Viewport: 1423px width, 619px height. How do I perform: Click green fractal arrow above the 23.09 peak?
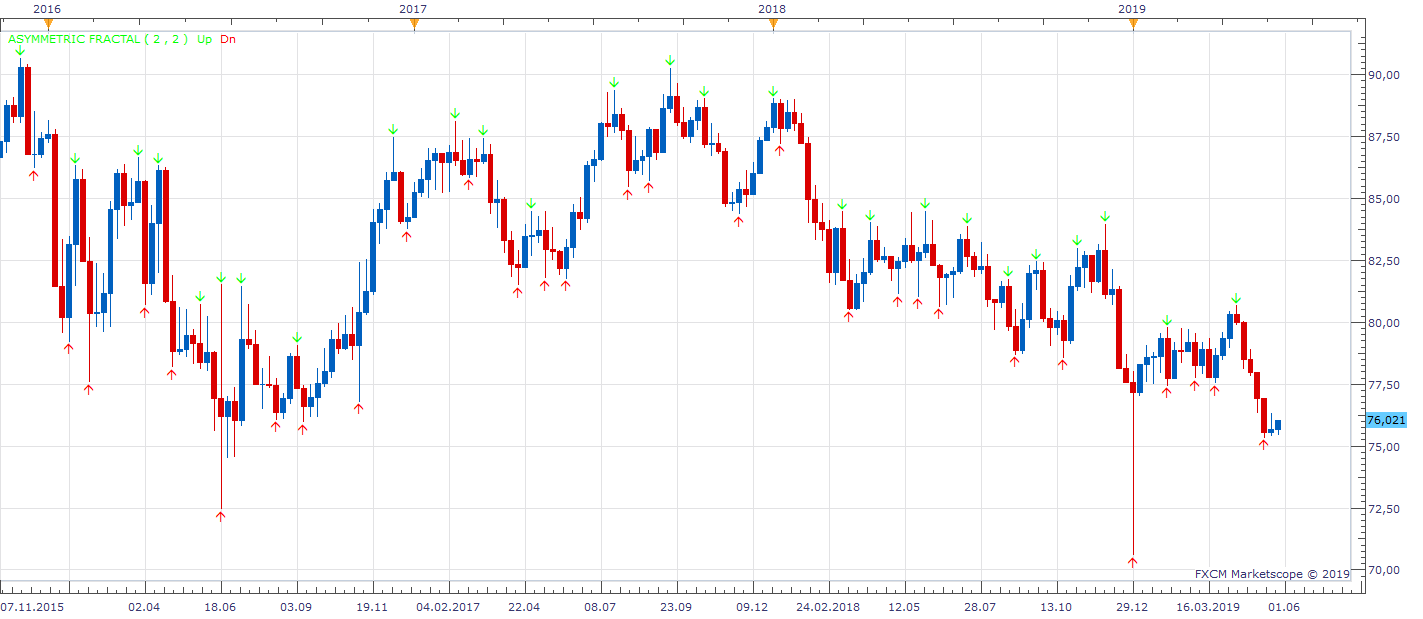click(x=670, y=61)
